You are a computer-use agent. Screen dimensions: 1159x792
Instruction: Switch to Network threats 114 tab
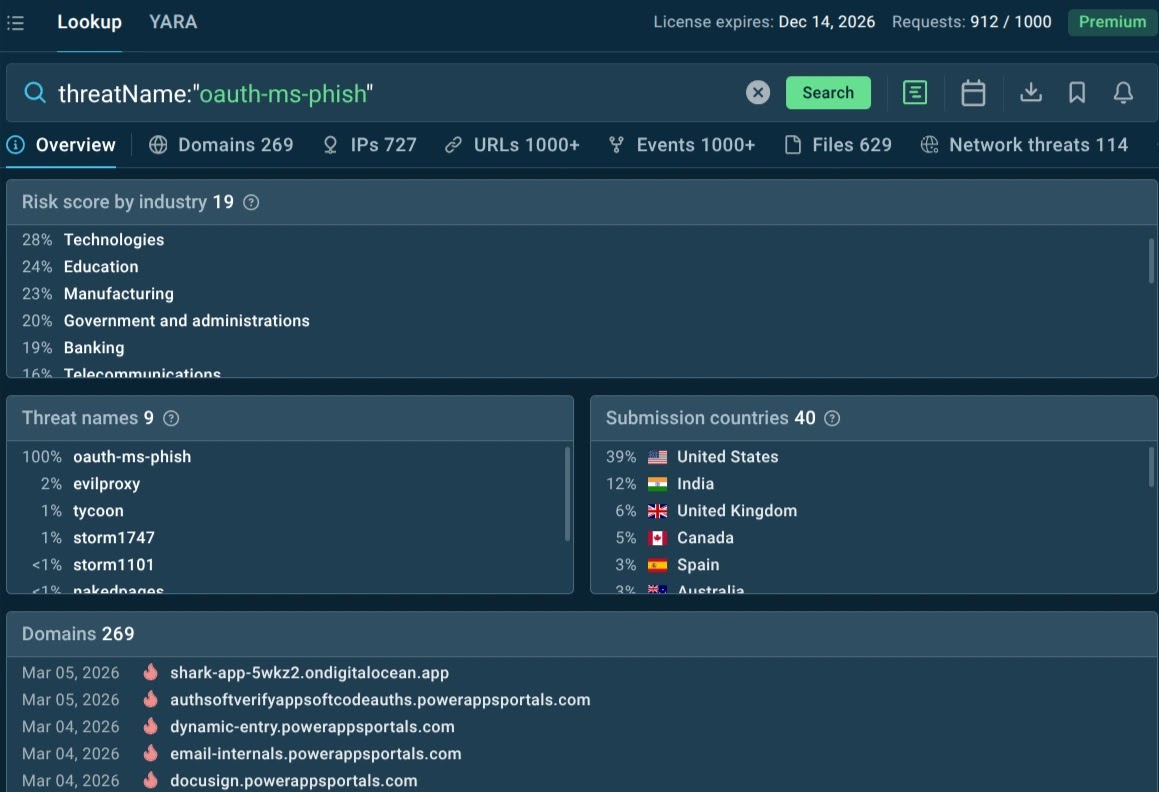pos(1025,145)
